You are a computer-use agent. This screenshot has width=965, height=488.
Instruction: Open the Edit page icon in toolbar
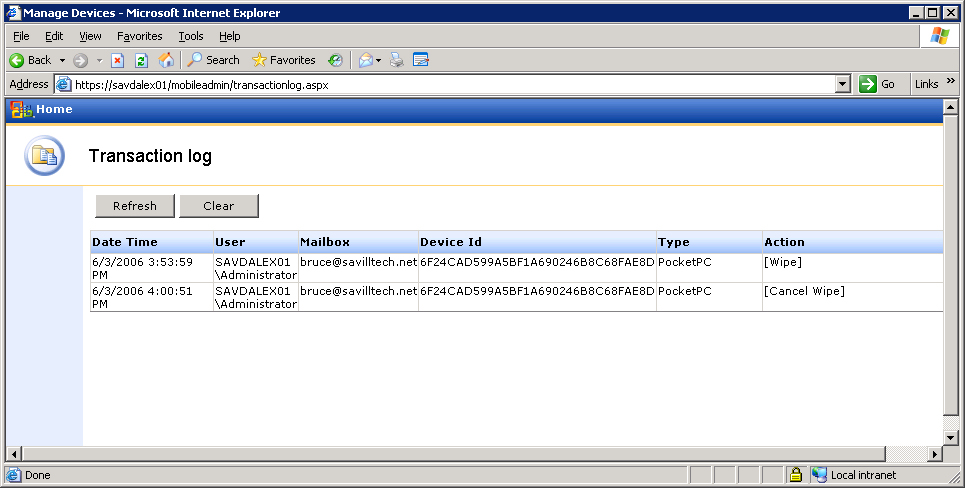[420, 60]
